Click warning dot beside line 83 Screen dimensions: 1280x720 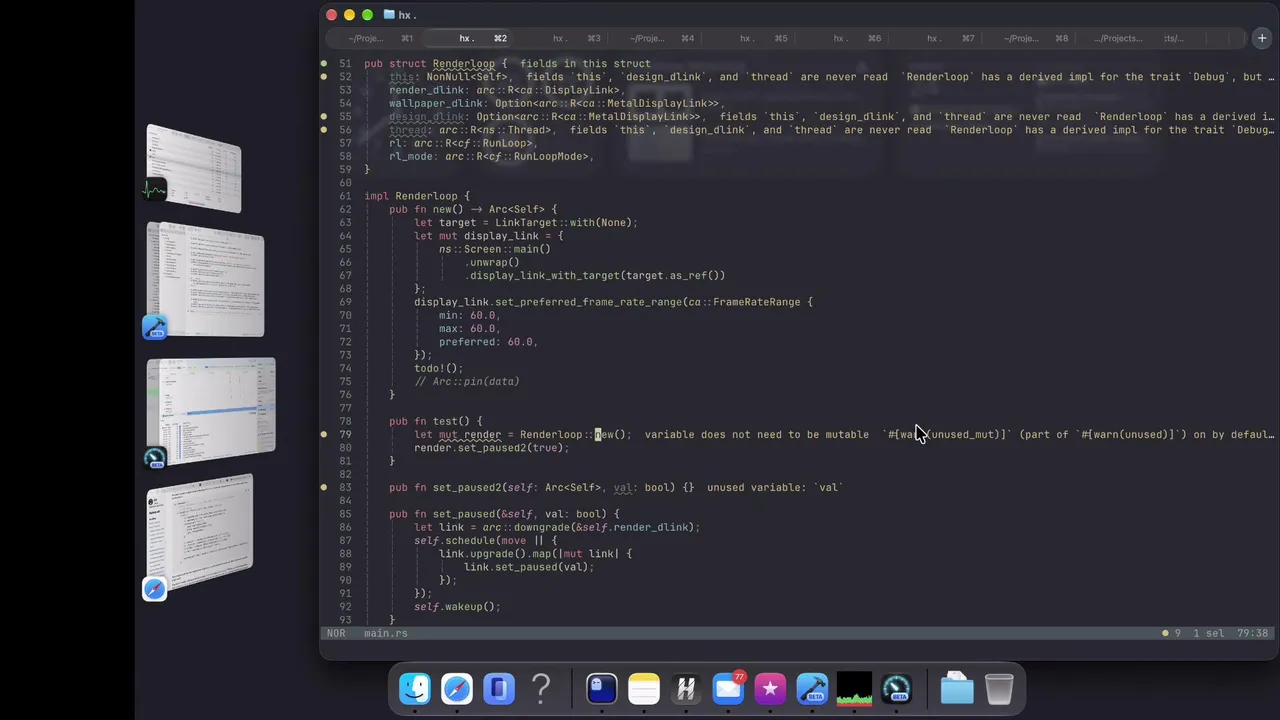[x=323, y=488]
